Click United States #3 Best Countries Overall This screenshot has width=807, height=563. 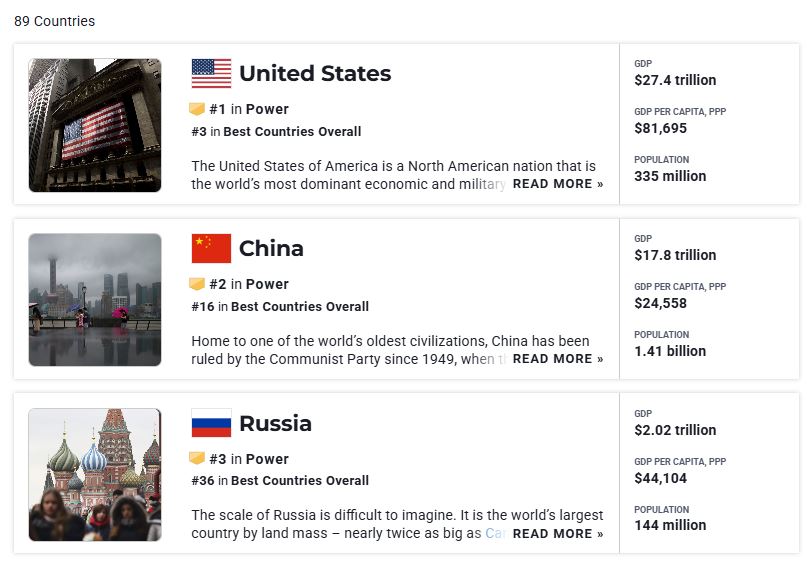coord(276,132)
